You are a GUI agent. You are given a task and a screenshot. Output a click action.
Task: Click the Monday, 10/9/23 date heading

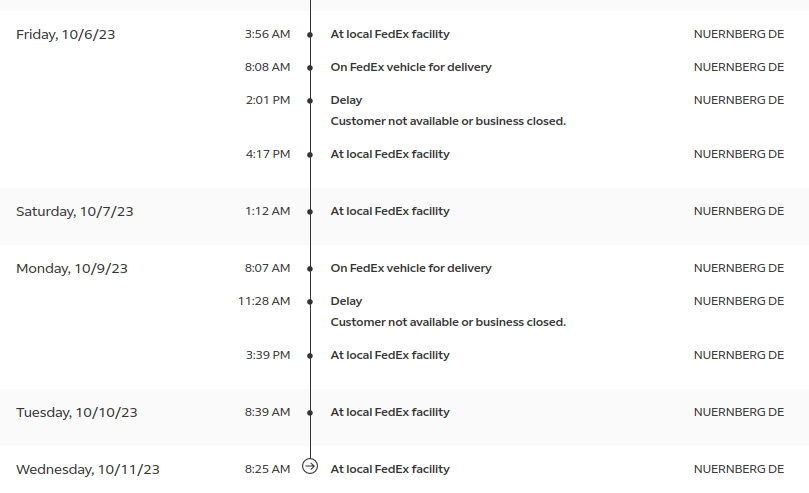tap(72, 269)
